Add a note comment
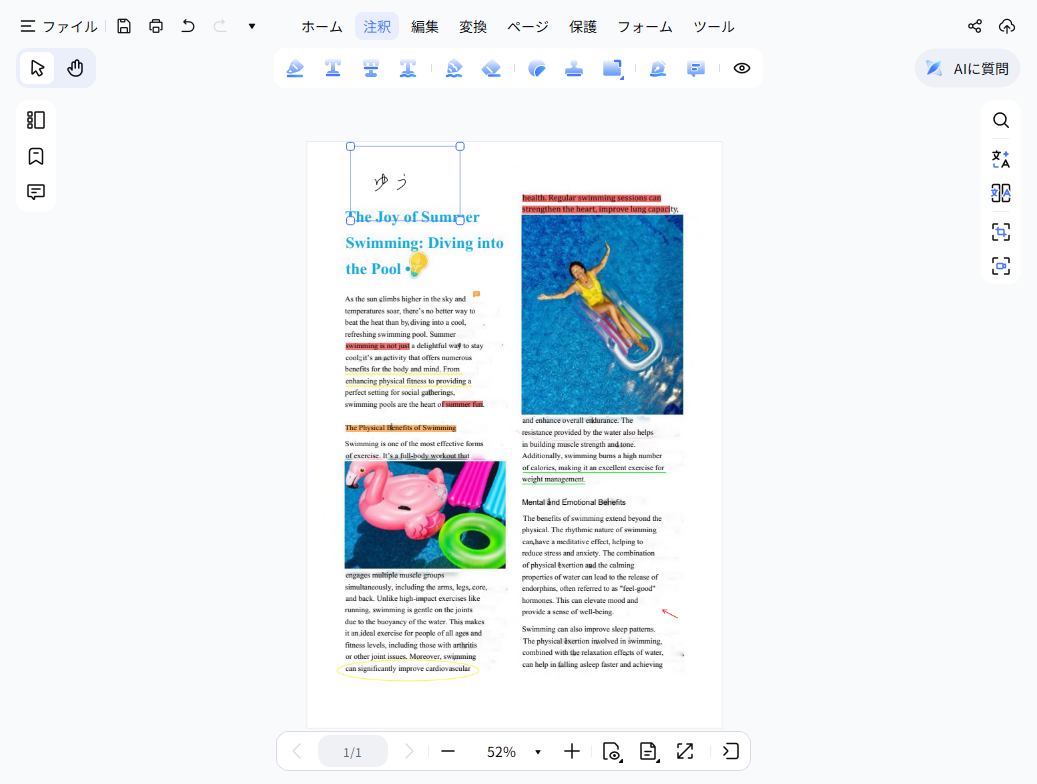1037x784 pixels. coord(695,68)
